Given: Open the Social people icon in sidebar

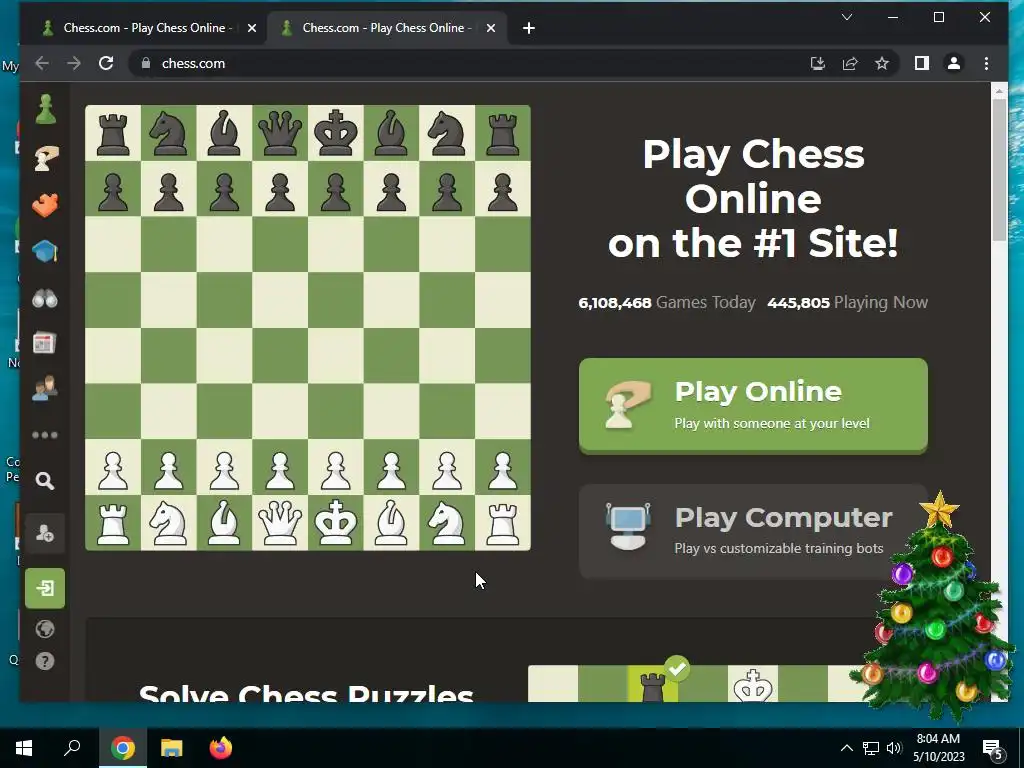Looking at the screenshot, I should coord(45,388).
